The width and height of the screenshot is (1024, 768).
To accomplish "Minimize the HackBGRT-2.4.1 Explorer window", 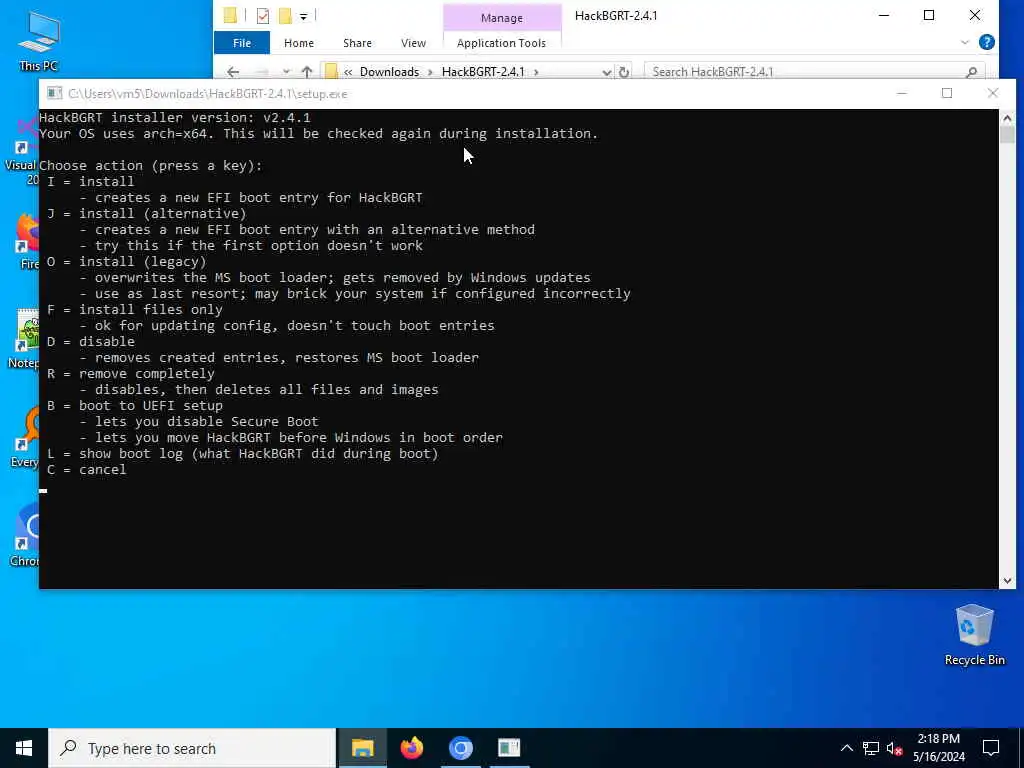I will [884, 16].
